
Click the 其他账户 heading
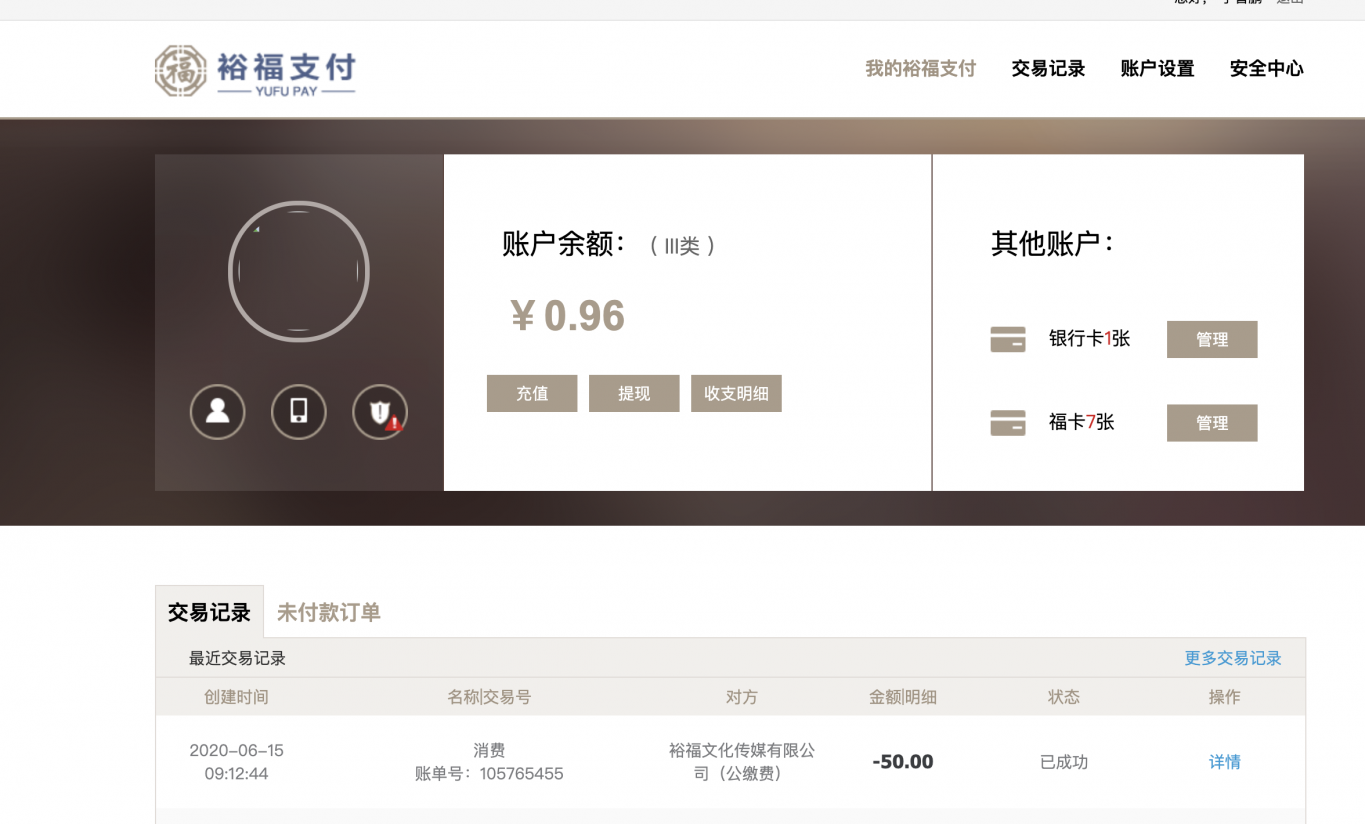coord(1053,243)
